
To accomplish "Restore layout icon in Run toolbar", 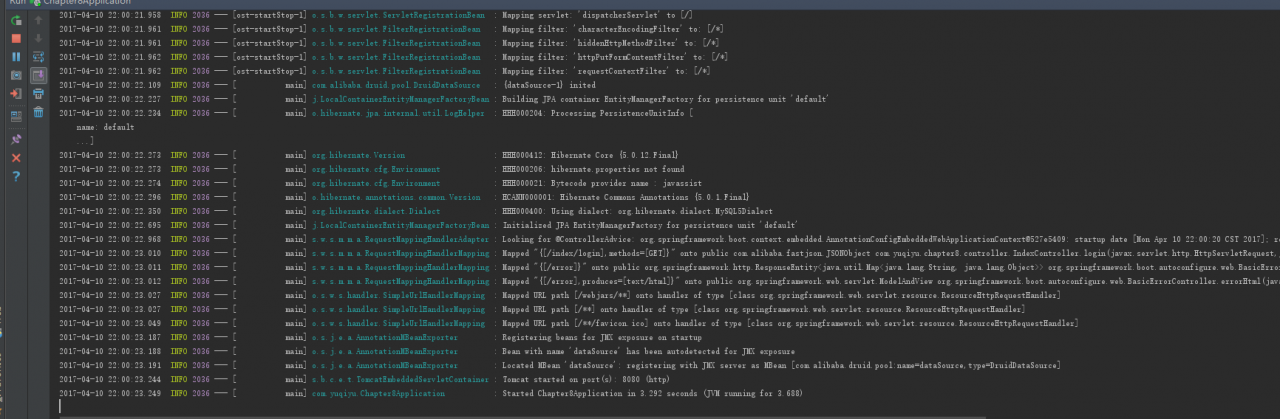I will (16, 116).
